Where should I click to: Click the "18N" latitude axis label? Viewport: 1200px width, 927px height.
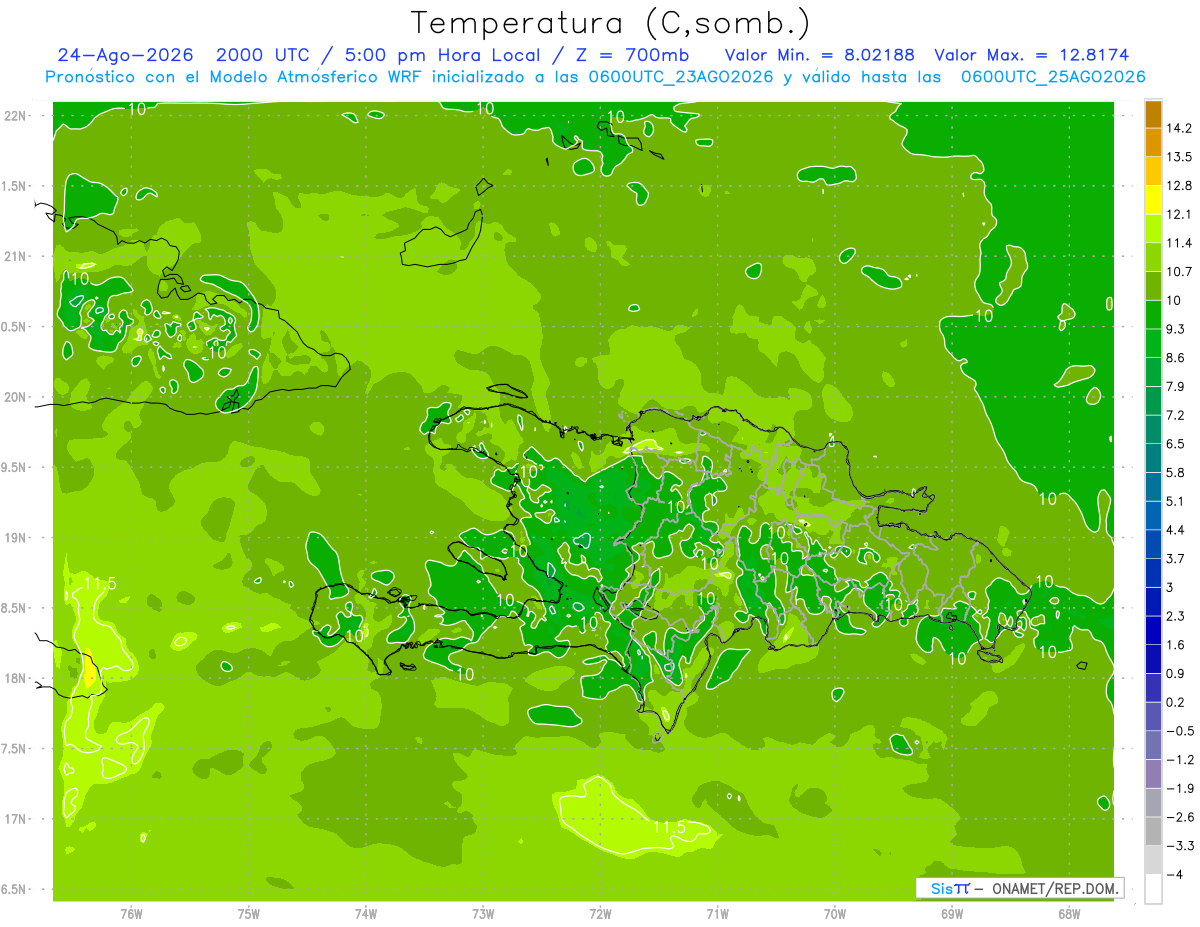14,679
